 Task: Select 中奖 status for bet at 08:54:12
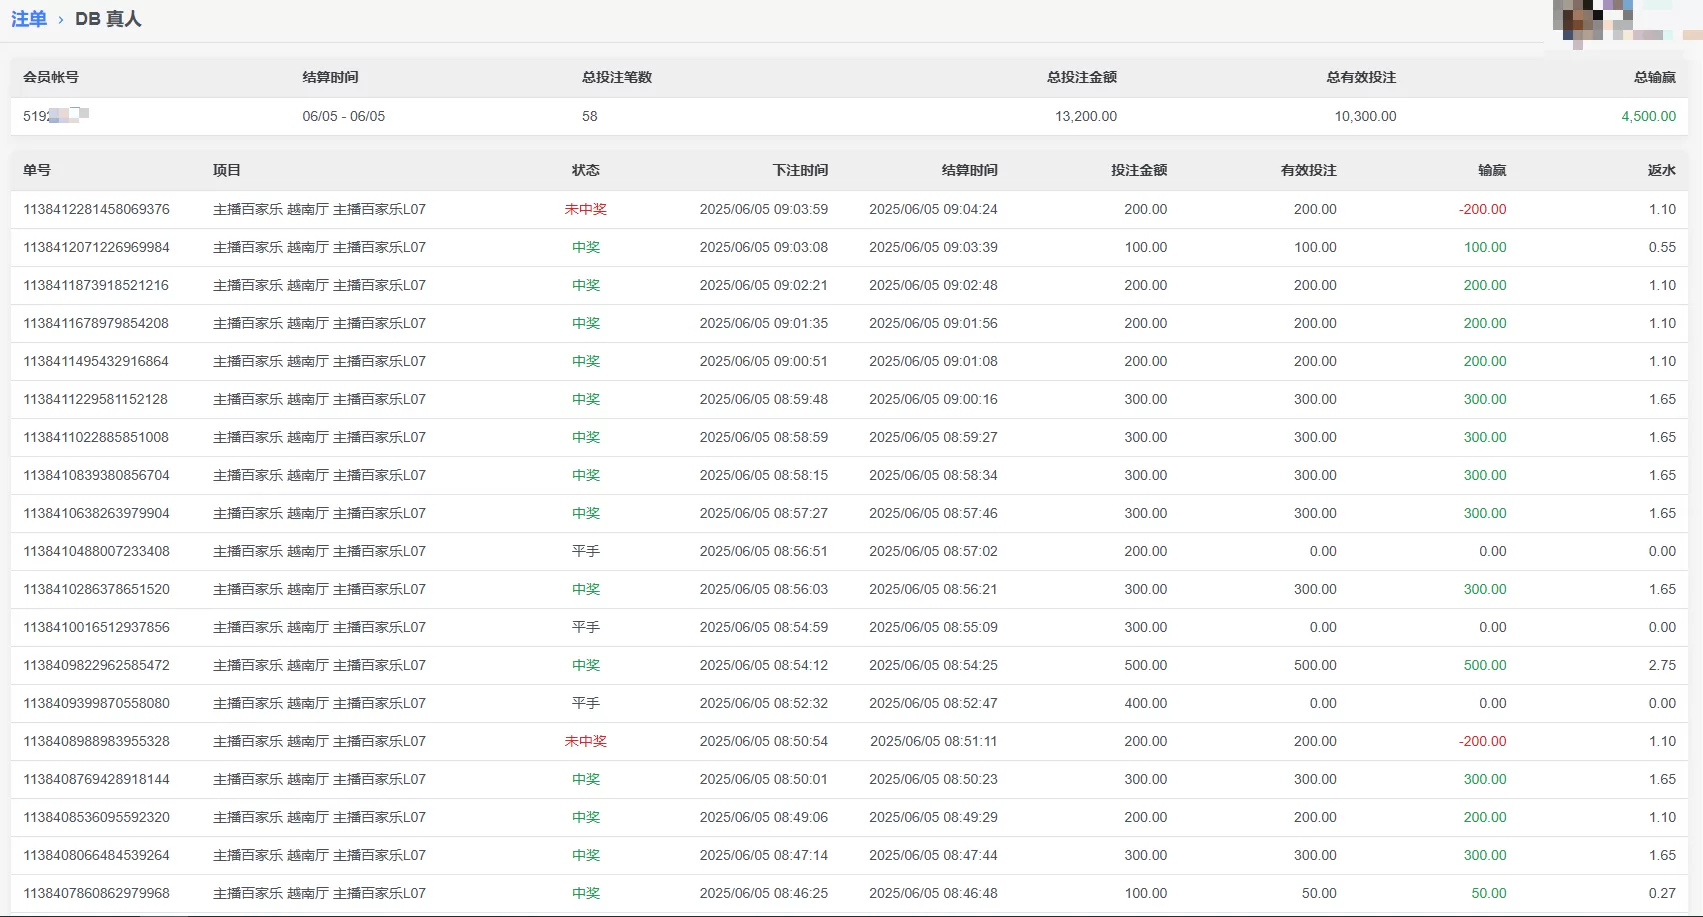click(x=586, y=665)
